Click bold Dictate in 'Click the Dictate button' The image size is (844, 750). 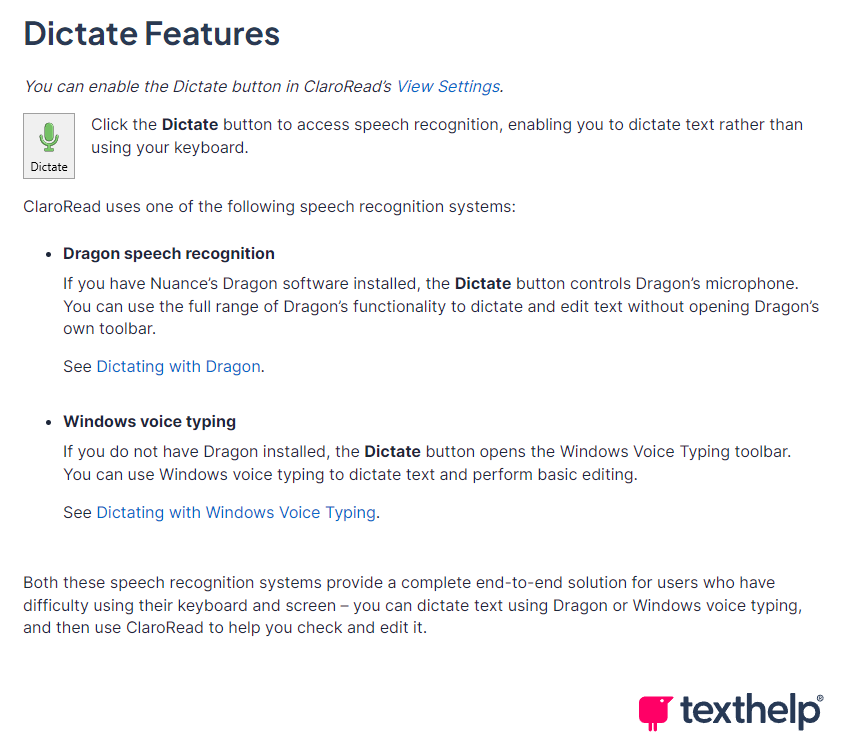pyautogui.click(x=190, y=124)
